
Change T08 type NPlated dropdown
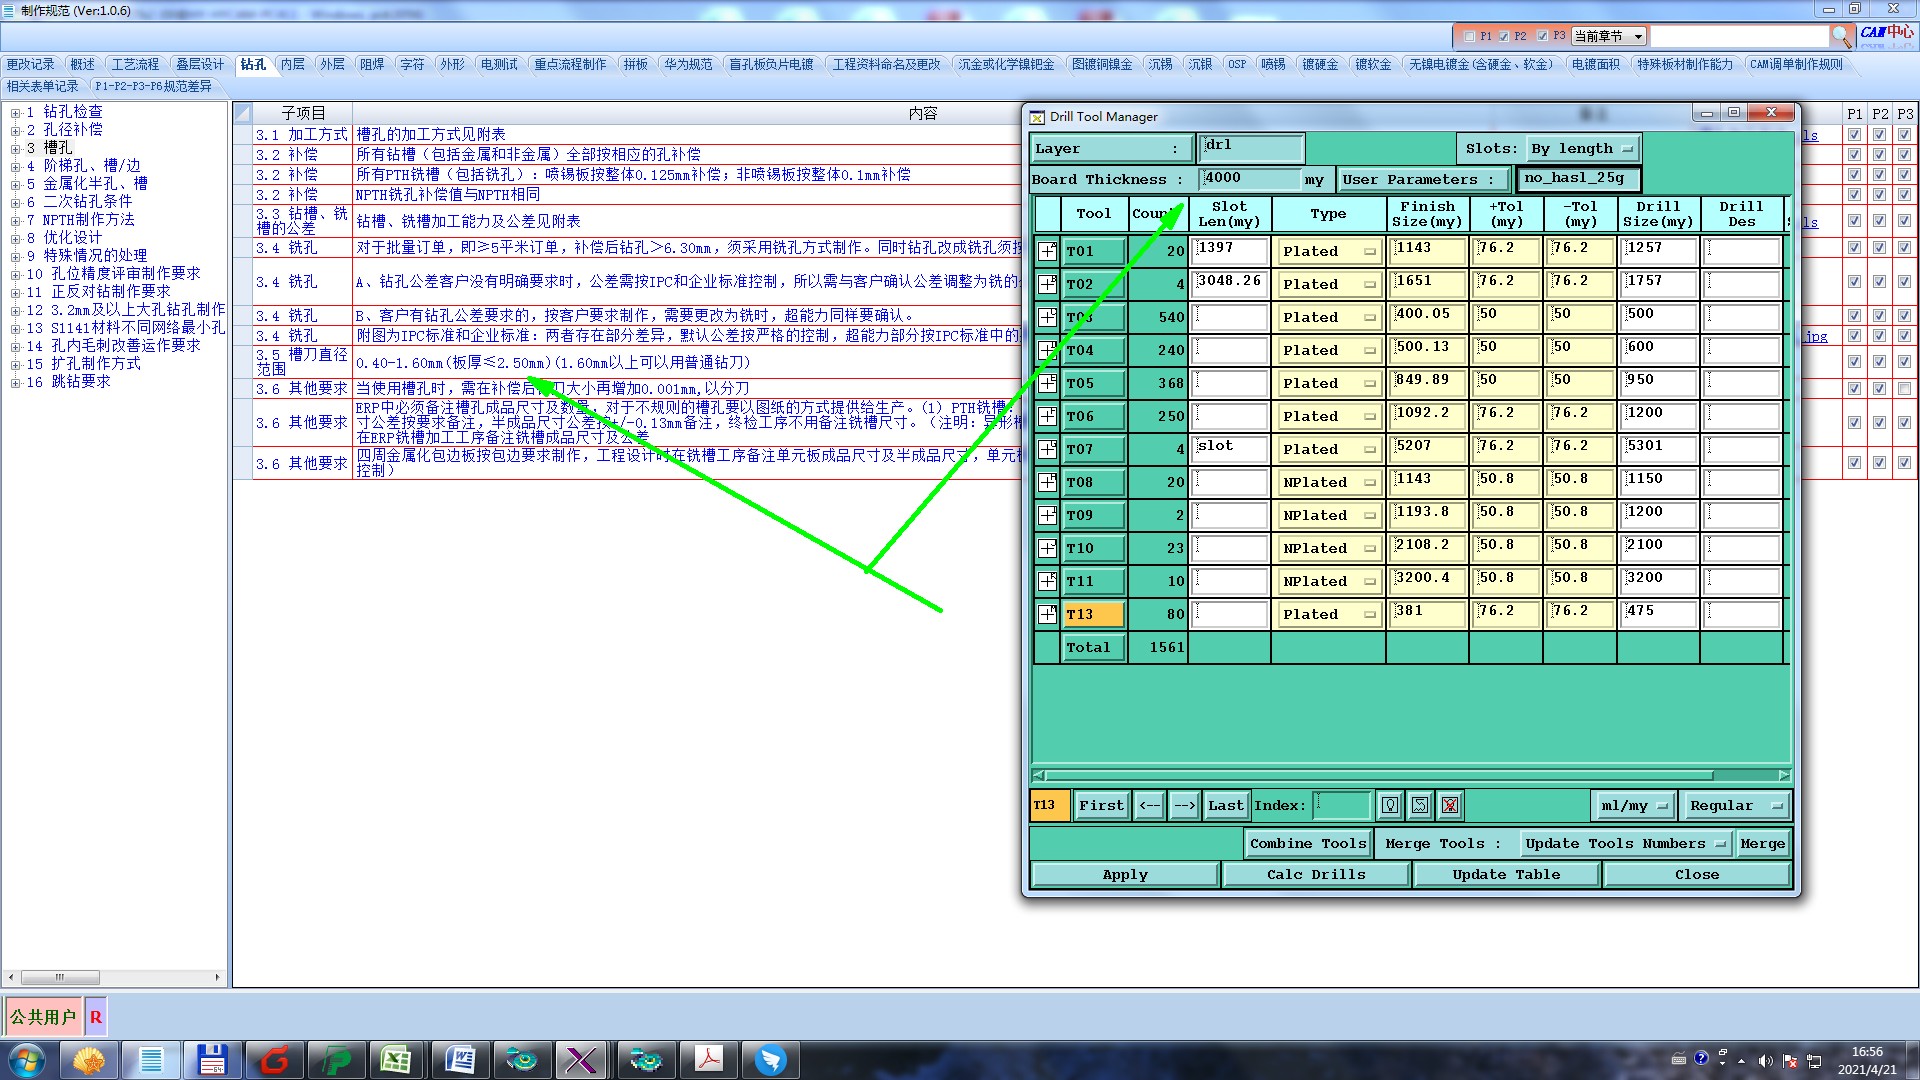[x=1328, y=482]
